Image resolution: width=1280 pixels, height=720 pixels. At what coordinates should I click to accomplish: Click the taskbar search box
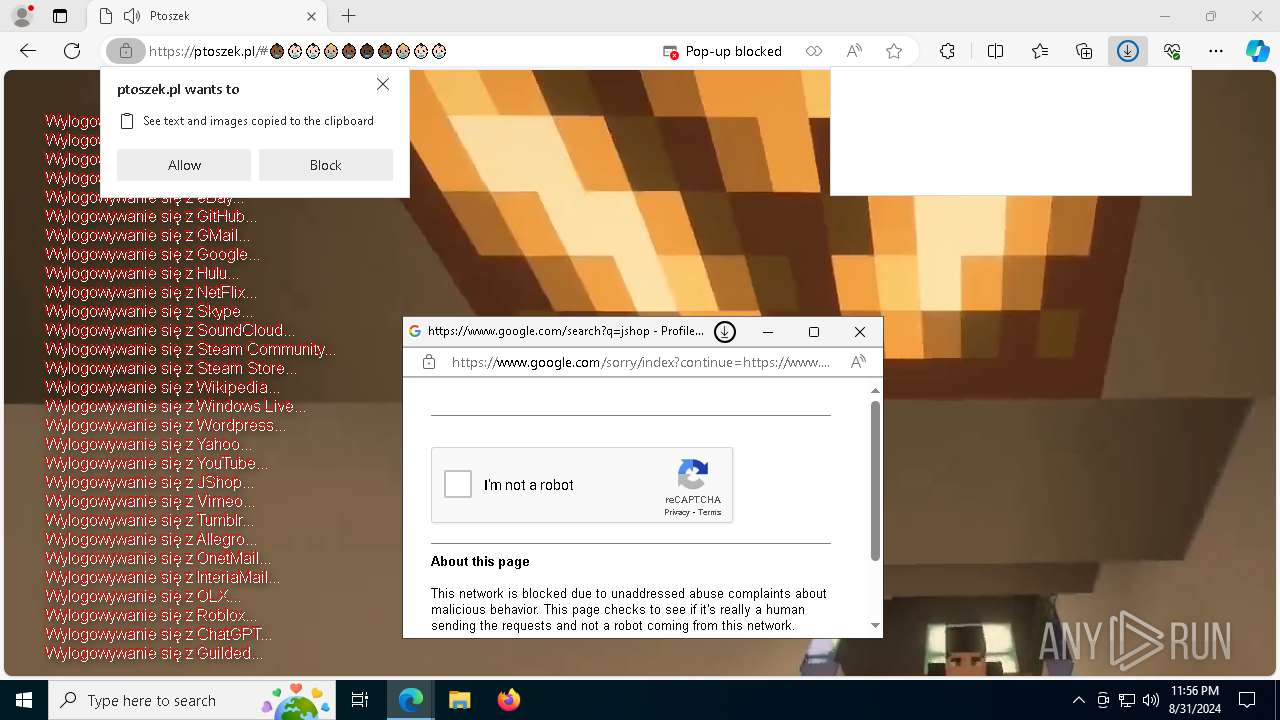pos(193,700)
